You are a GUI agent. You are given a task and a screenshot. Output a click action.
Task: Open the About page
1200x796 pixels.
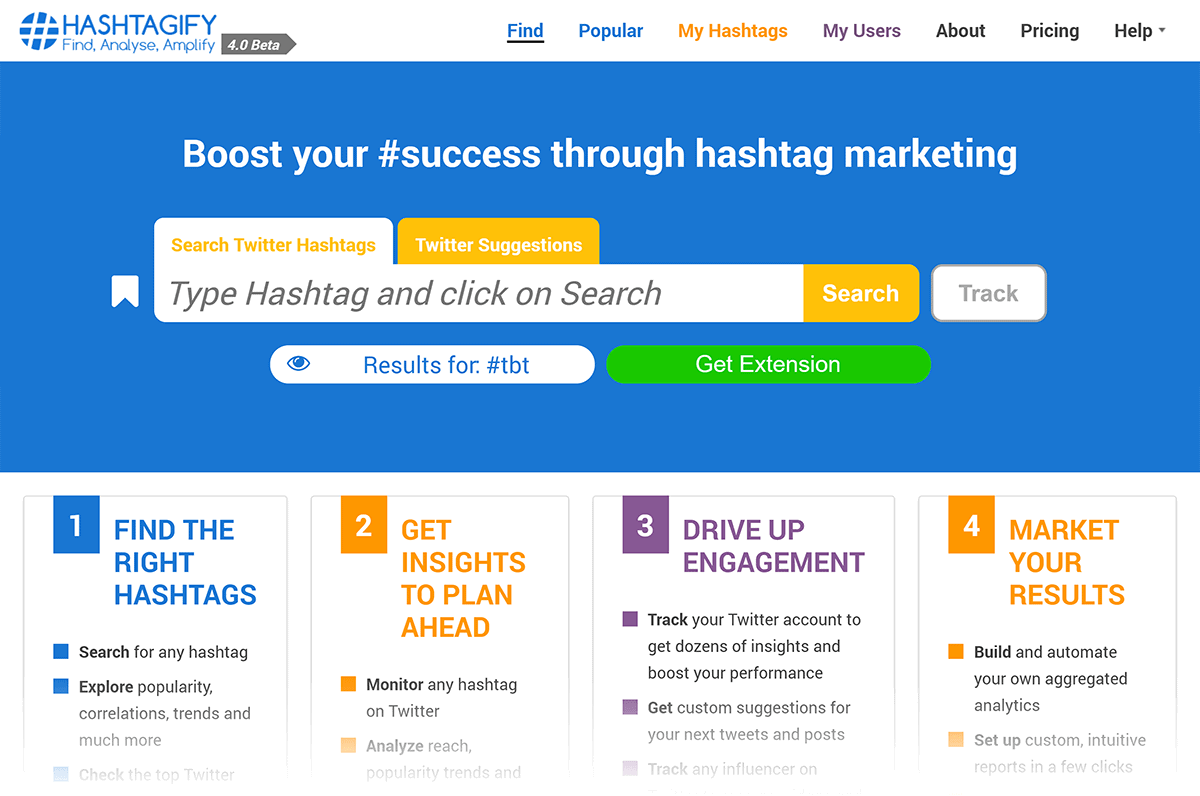(x=961, y=31)
